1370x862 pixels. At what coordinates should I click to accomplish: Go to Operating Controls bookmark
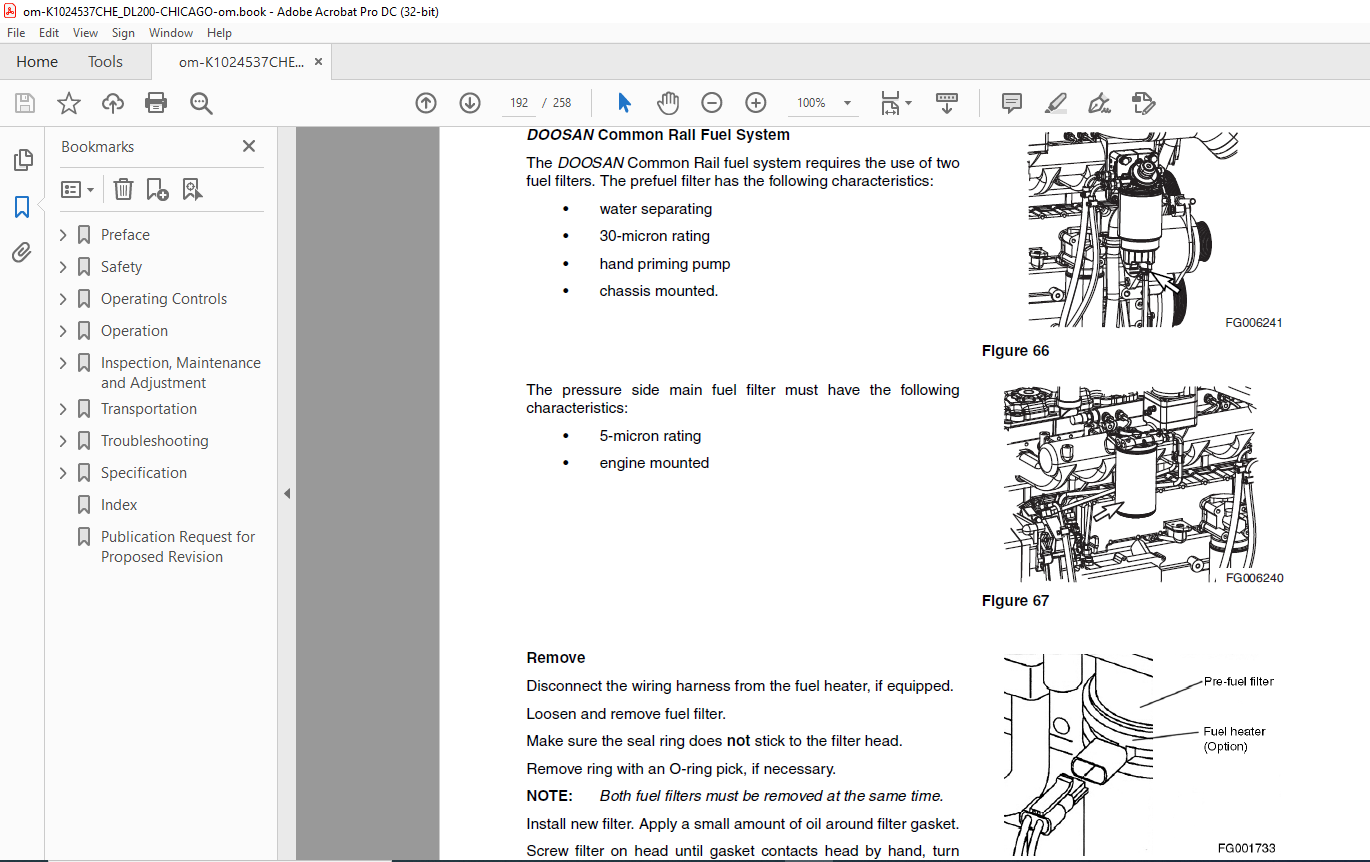pyautogui.click(x=164, y=299)
